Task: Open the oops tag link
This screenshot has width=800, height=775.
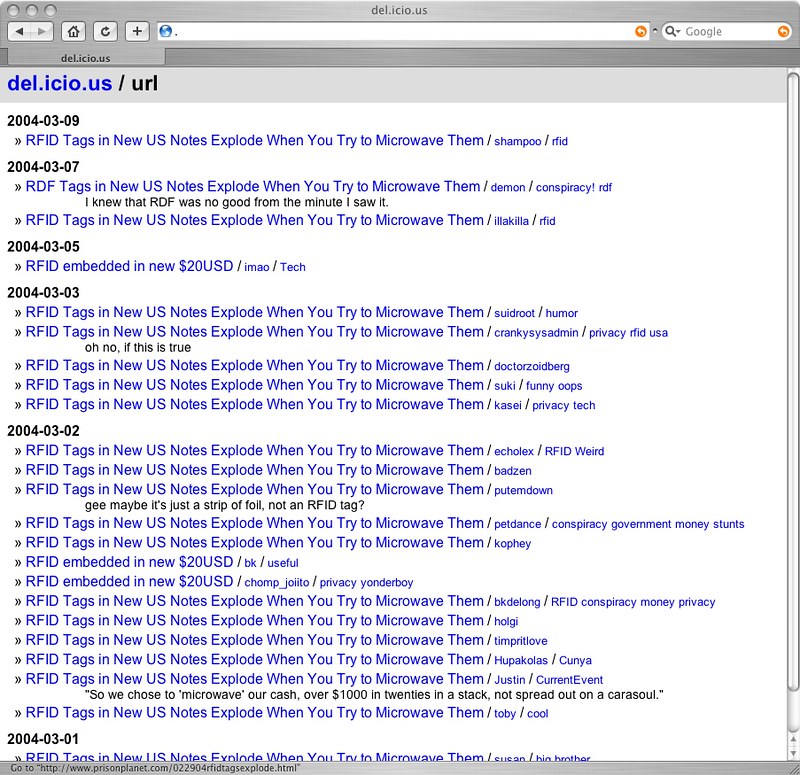Action: point(570,386)
